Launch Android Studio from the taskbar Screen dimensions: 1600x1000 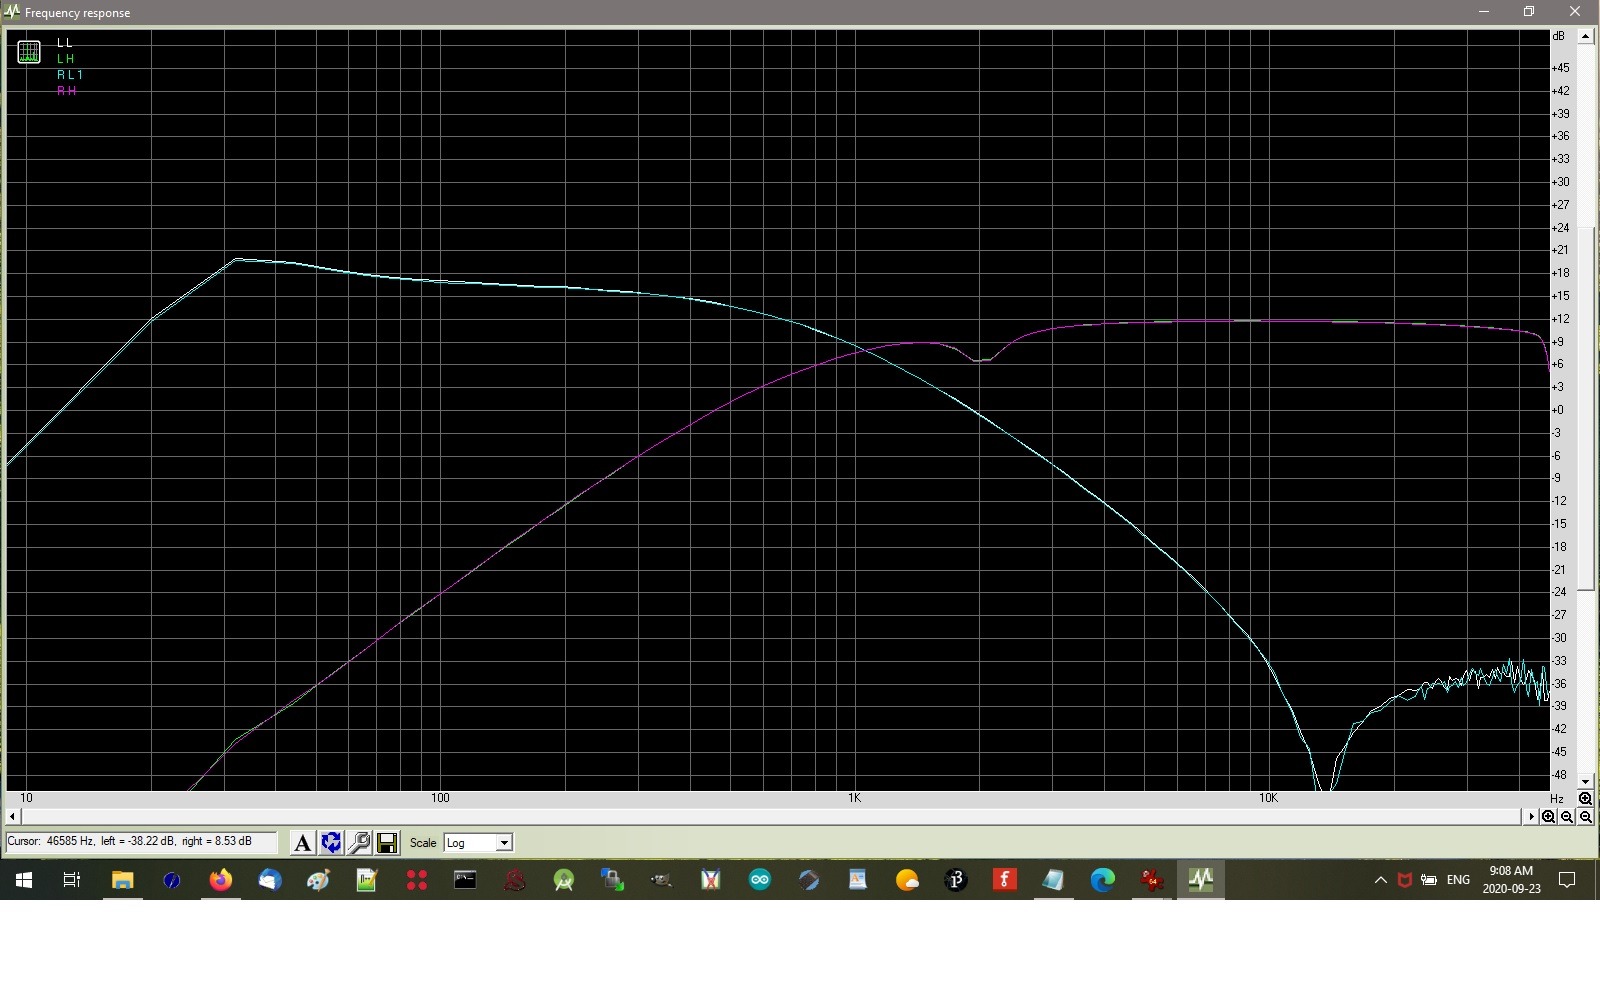coord(564,880)
